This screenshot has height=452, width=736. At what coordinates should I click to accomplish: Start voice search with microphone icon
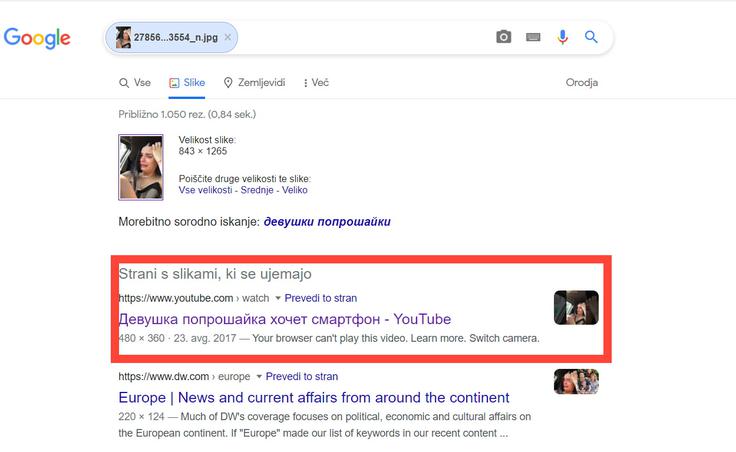(x=562, y=37)
